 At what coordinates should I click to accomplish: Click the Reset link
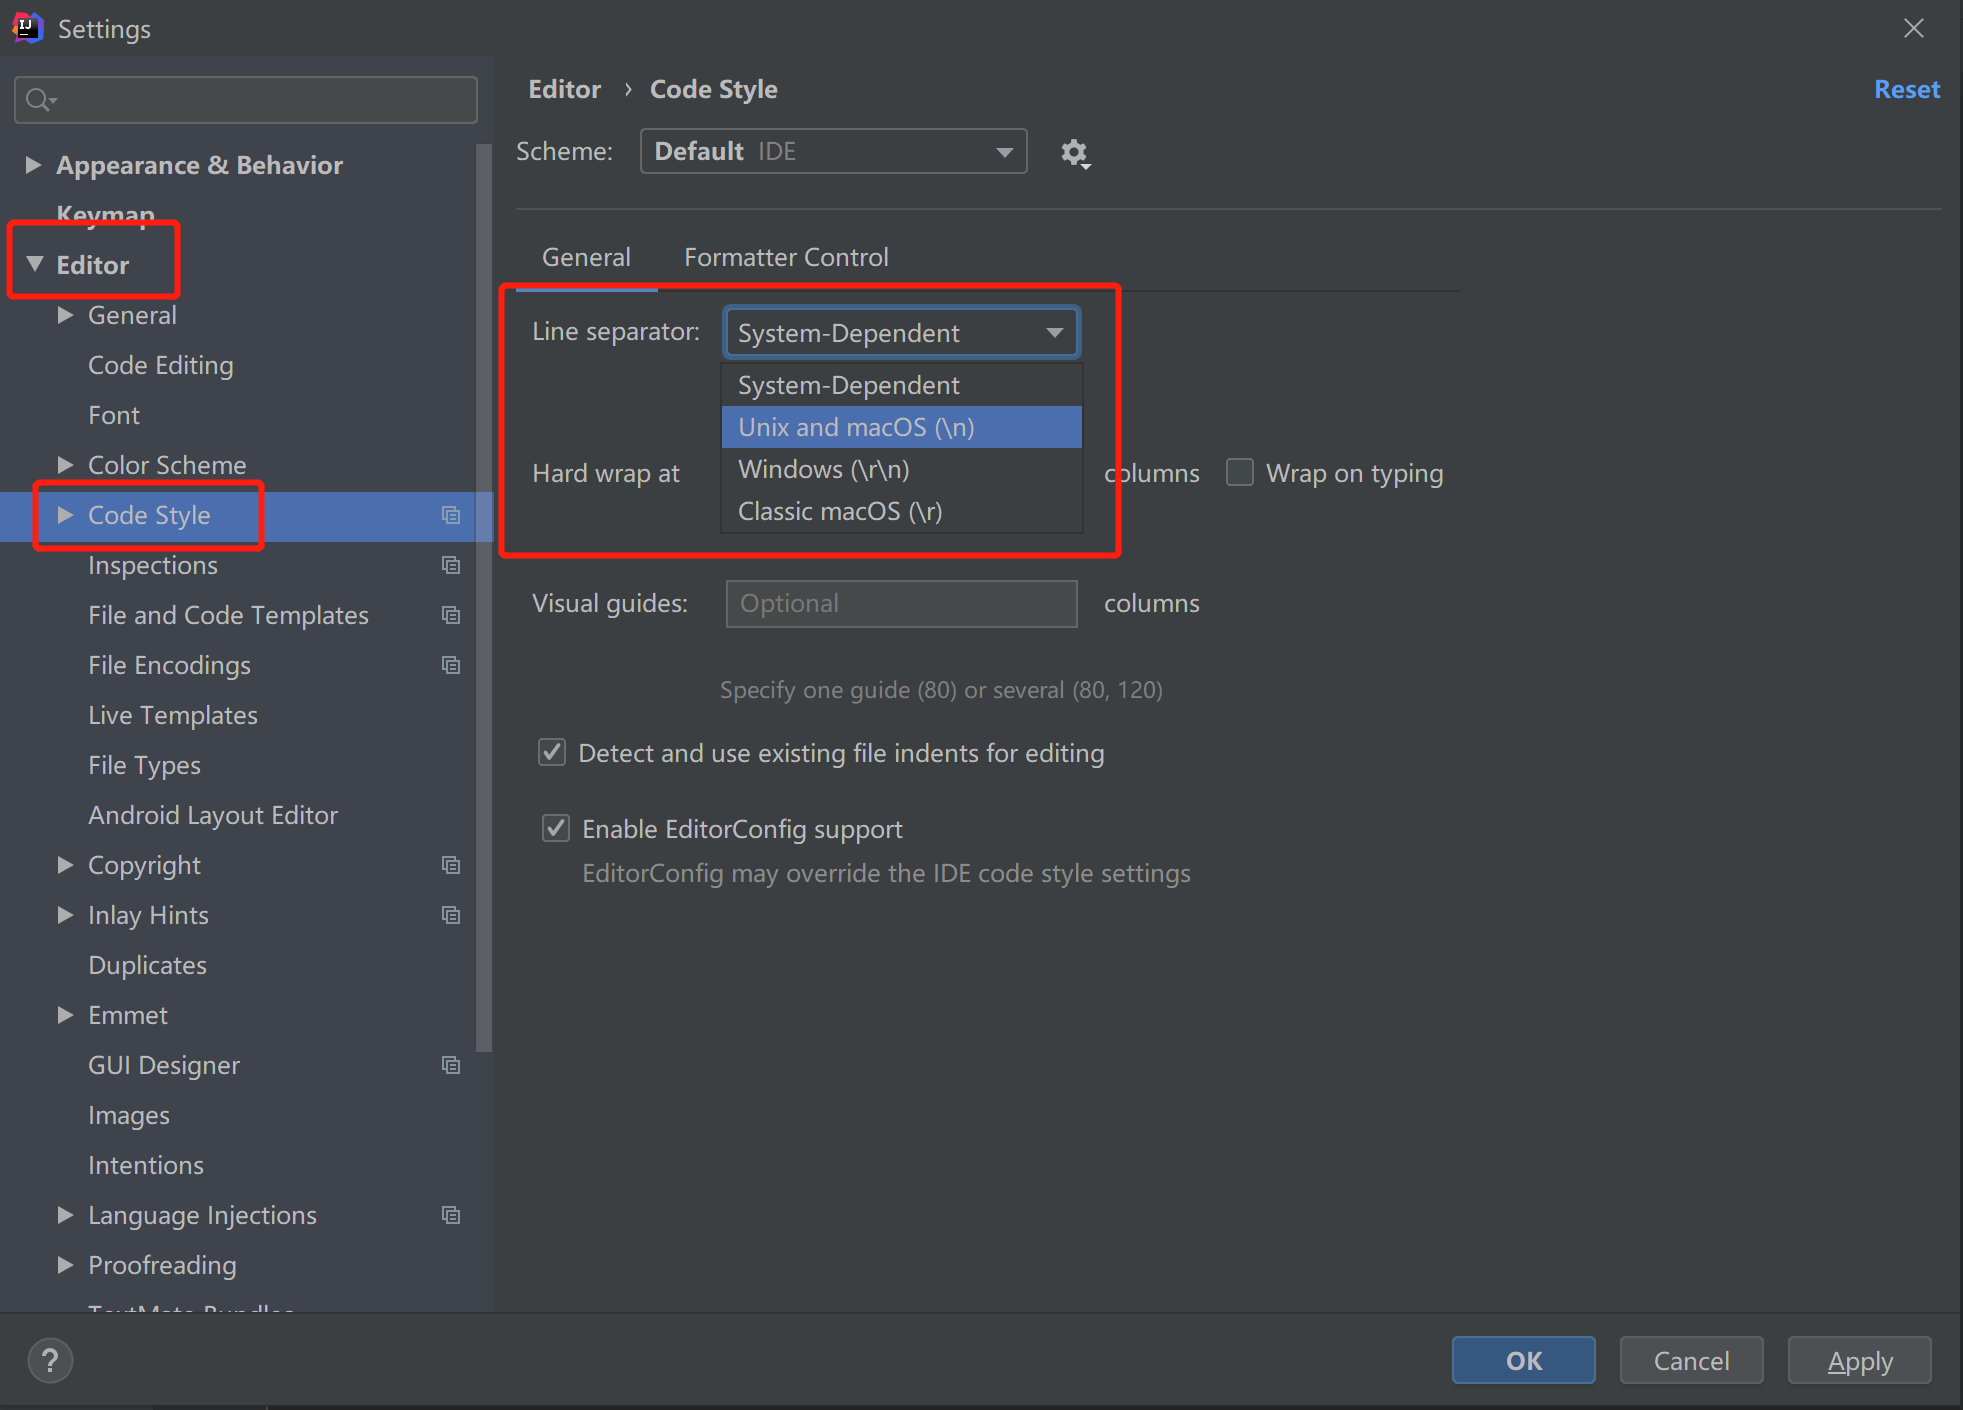coord(1906,89)
